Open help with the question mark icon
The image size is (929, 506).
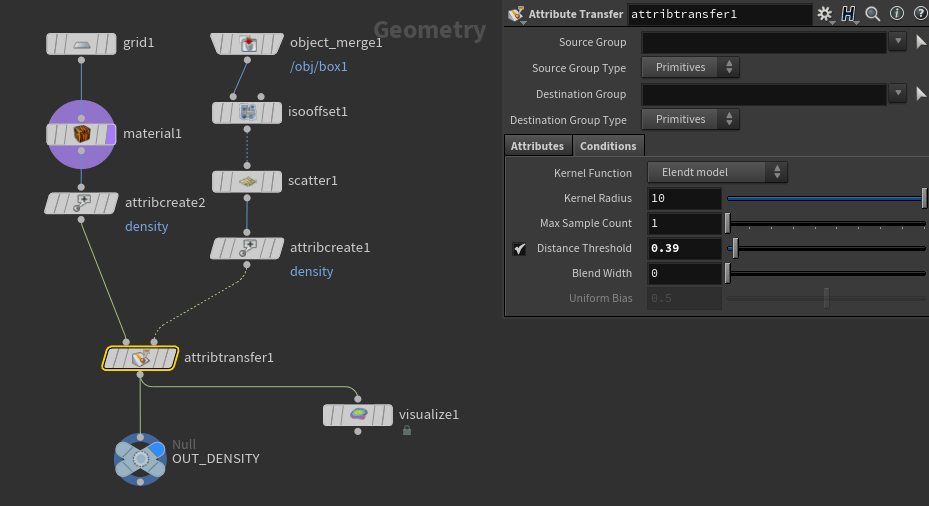pyautogui.click(x=919, y=14)
